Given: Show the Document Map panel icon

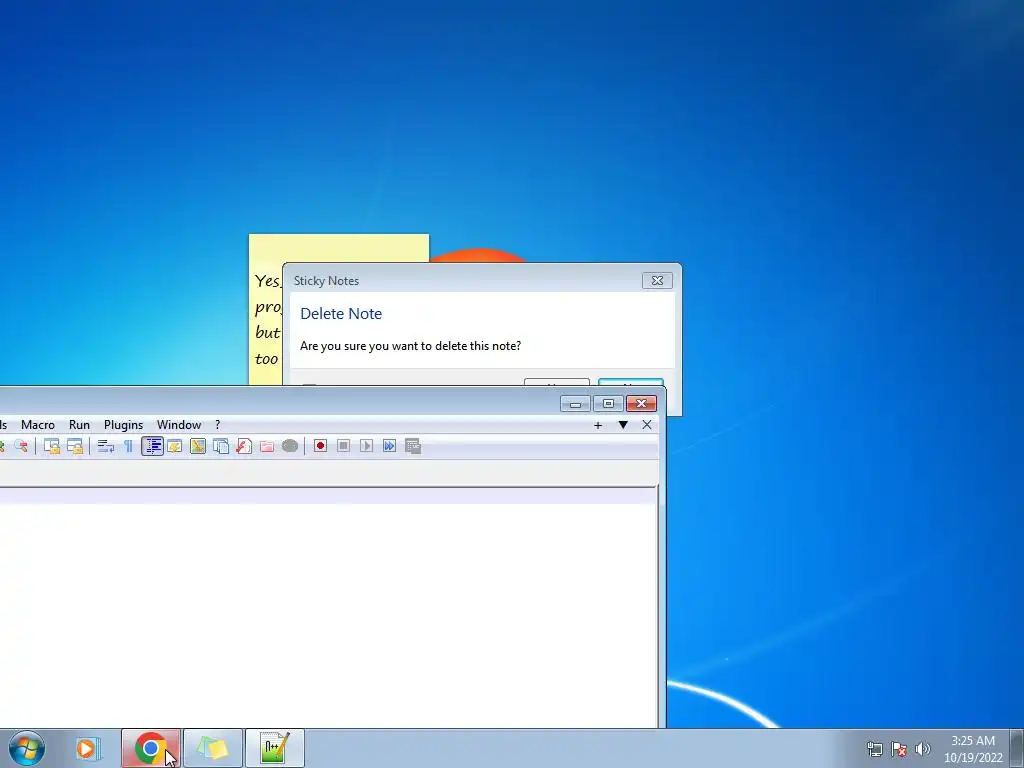Looking at the screenshot, I should 198,446.
